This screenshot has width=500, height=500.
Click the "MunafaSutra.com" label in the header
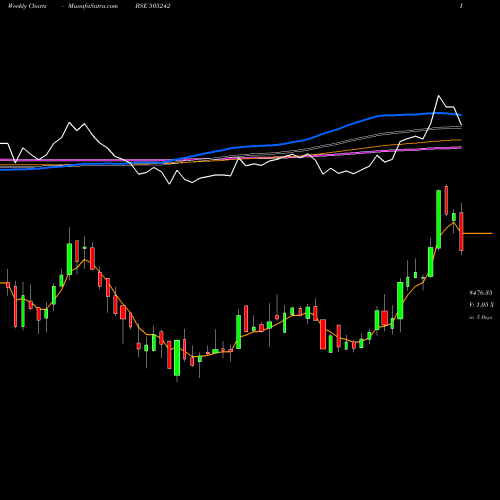pos(93,6)
